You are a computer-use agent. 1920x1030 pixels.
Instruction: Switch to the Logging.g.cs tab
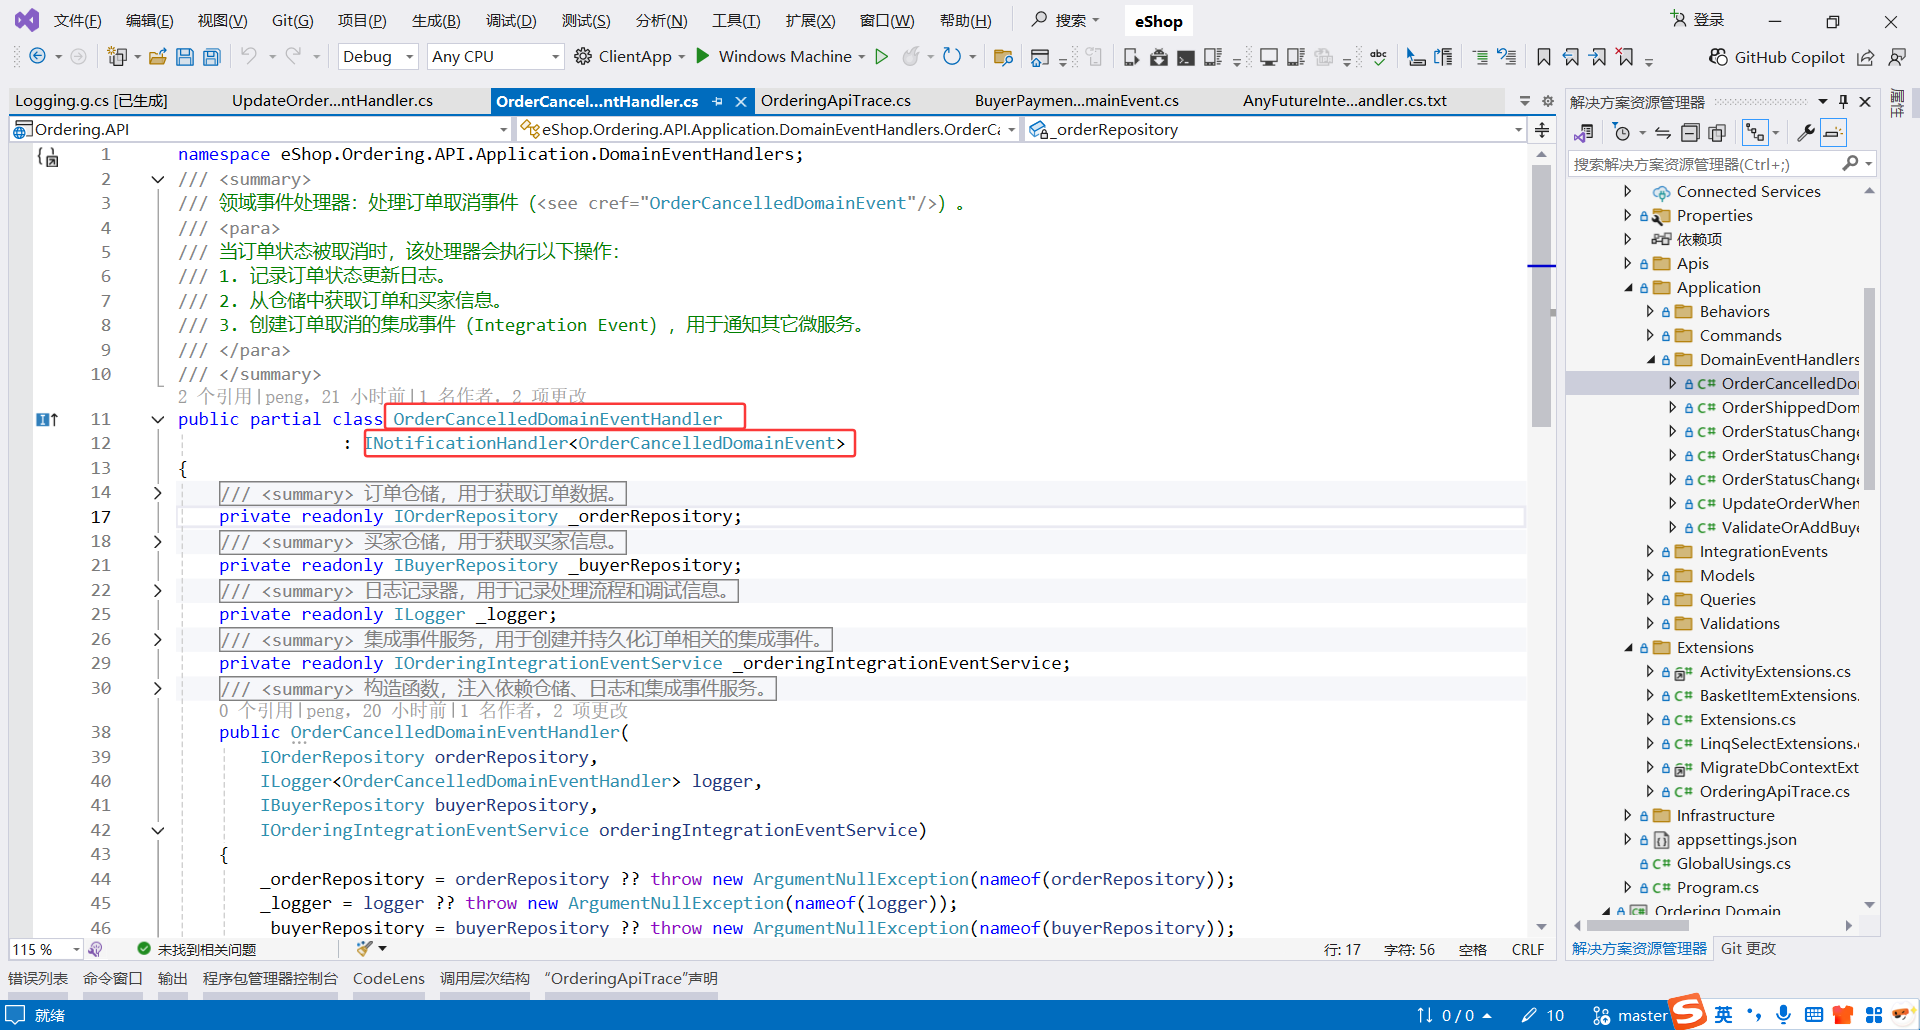(x=91, y=101)
